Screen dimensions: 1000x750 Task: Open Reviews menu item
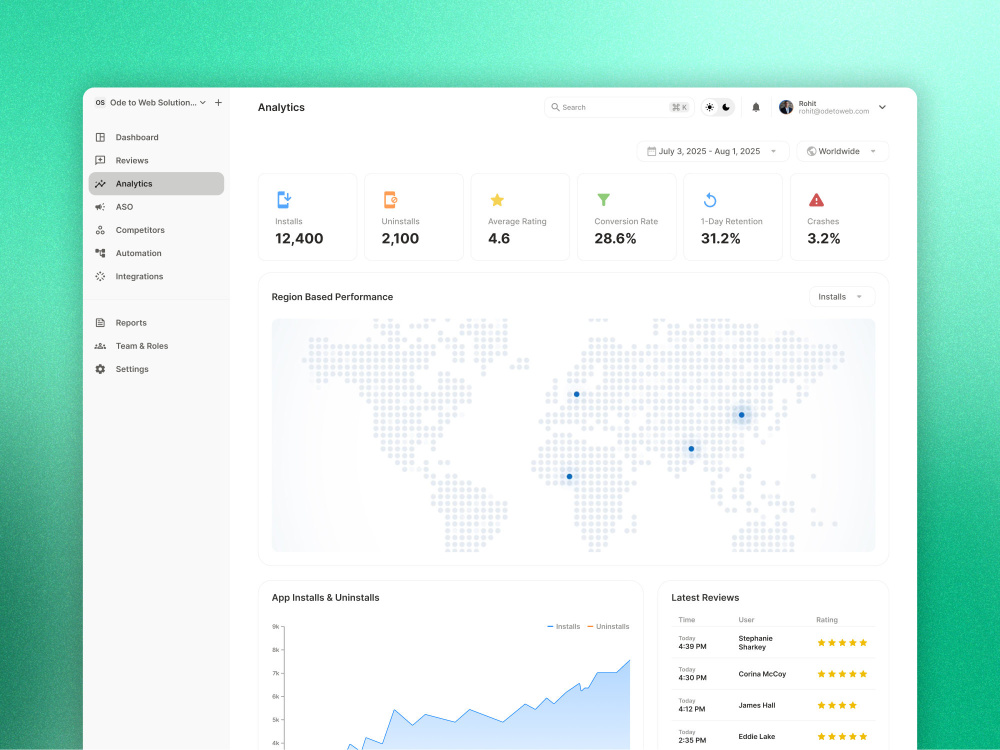[156, 160]
